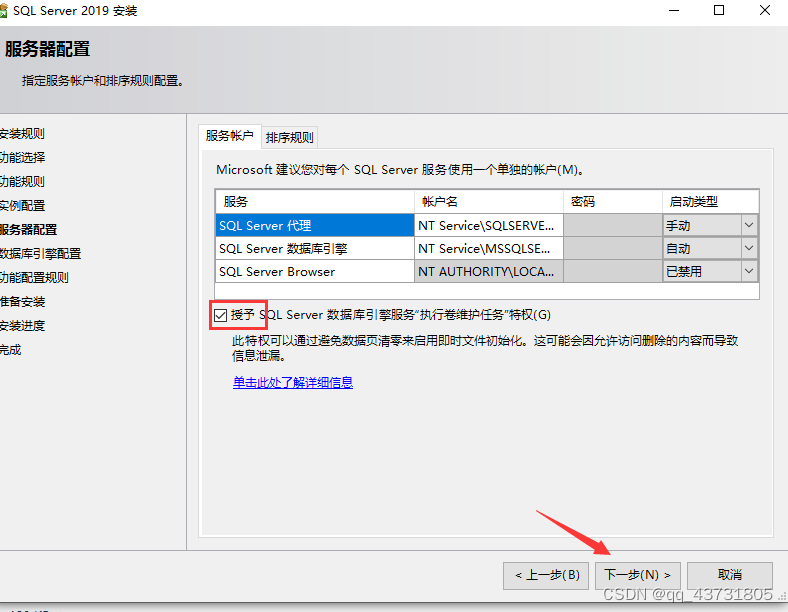
Task: Select the 服务器配置 step in sidebar
Action: pyautogui.click(x=28, y=230)
